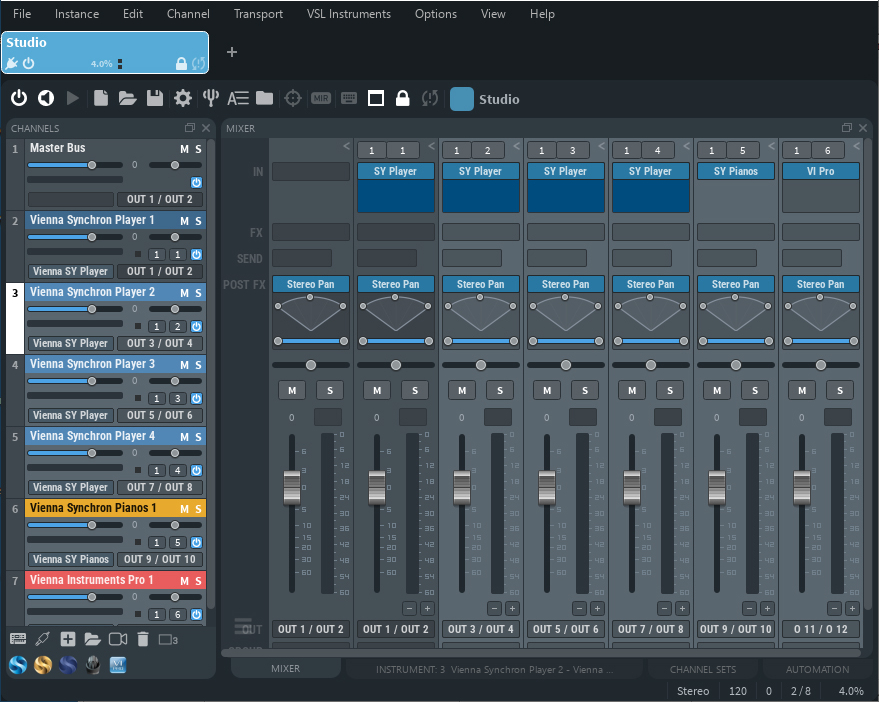Add a channel with the plus icon
The image size is (879, 702).
coord(68,639)
